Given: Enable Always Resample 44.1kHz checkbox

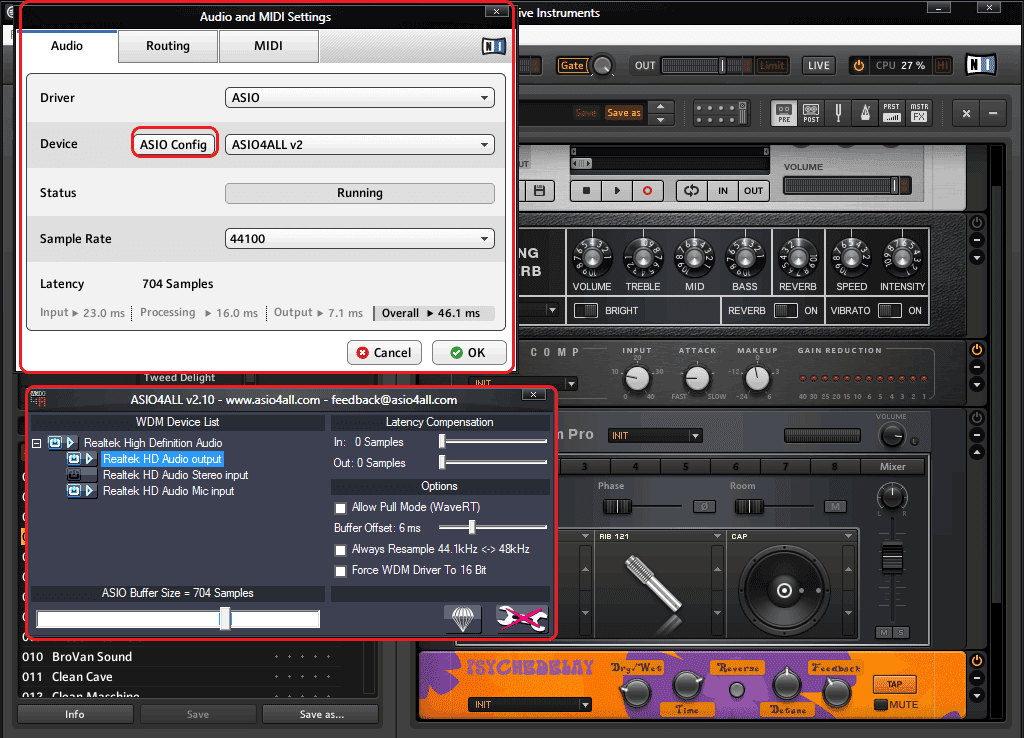Looking at the screenshot, I should 340,550.
